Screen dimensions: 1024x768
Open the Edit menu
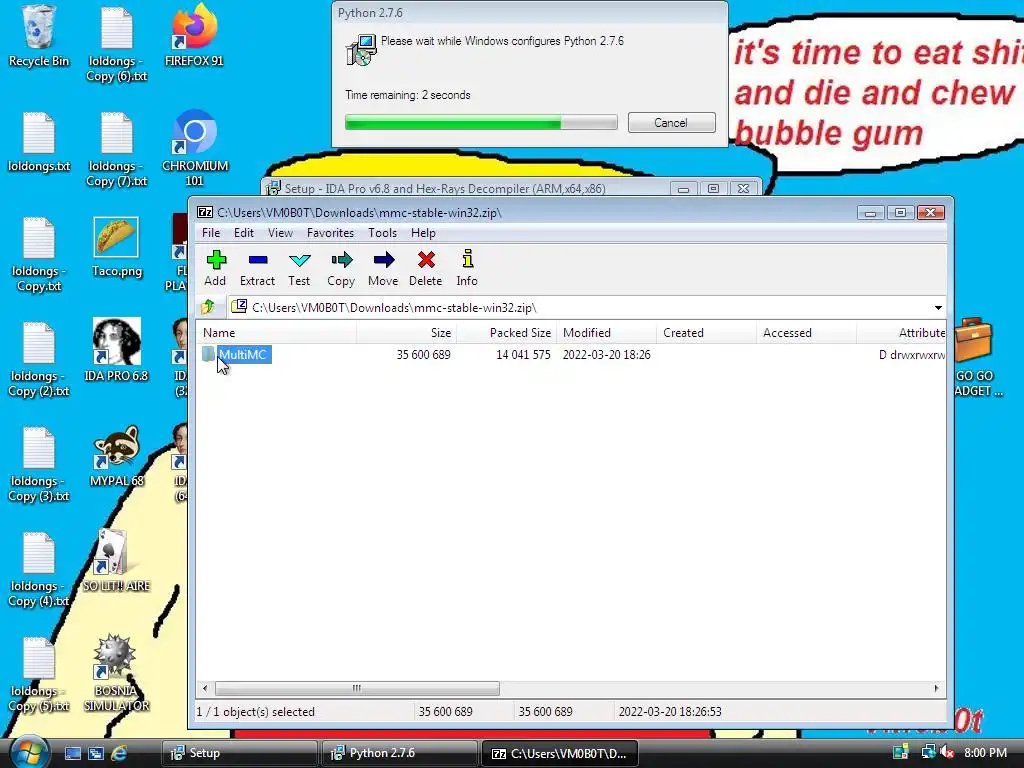tap(244, 233)
